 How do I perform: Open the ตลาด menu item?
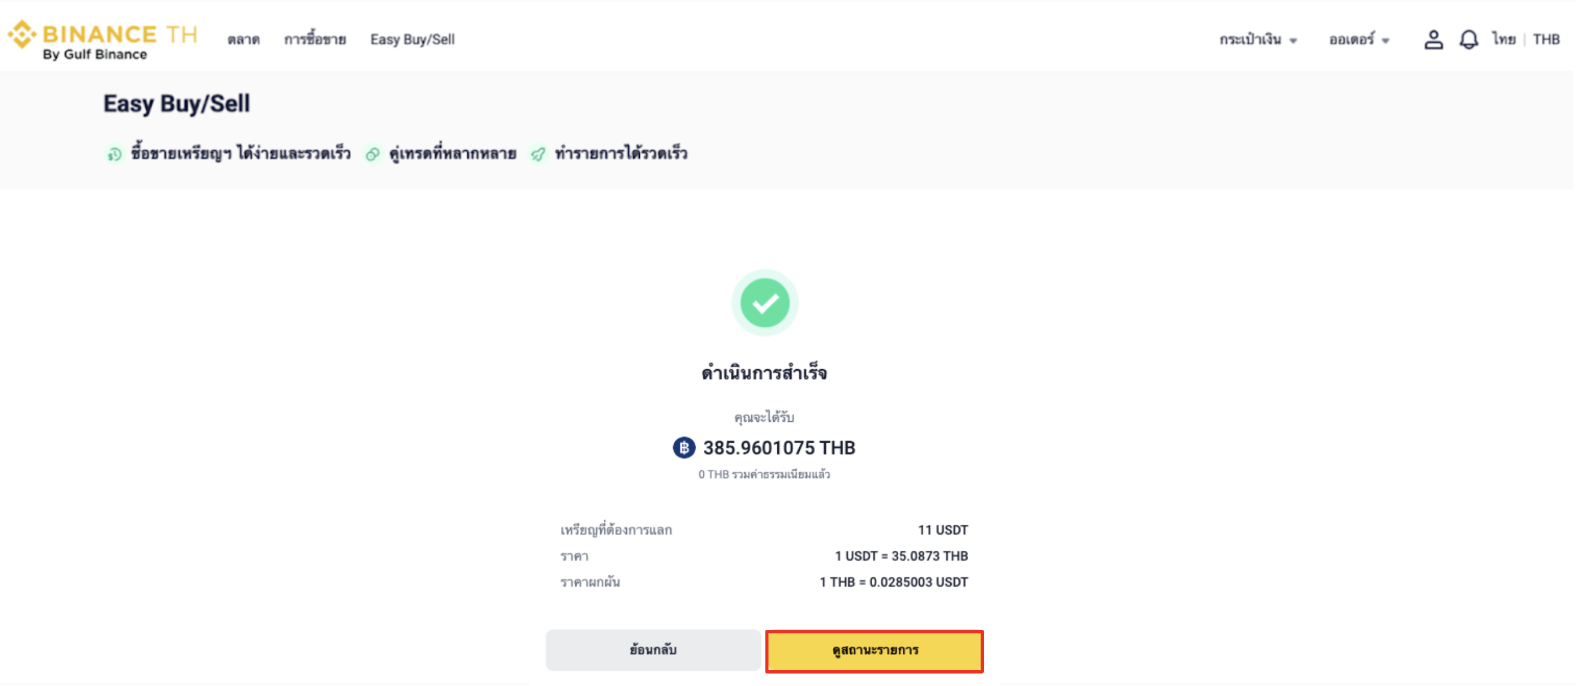coord(243,40)
